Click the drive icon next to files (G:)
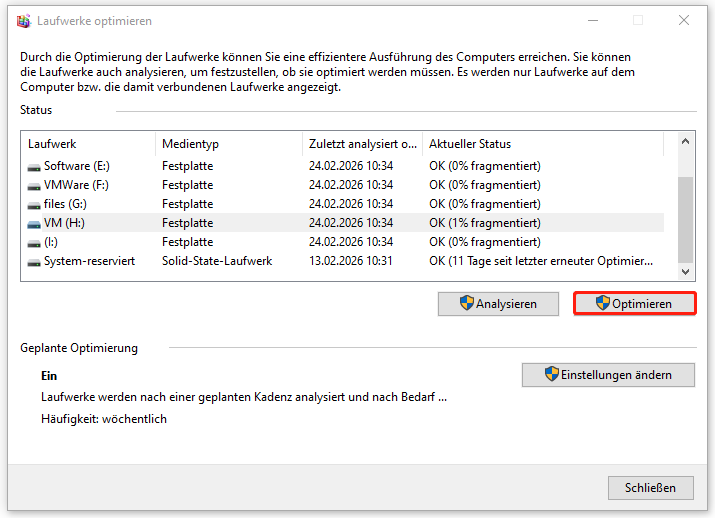This screenshot has height=518, width=715. (34, 205)
